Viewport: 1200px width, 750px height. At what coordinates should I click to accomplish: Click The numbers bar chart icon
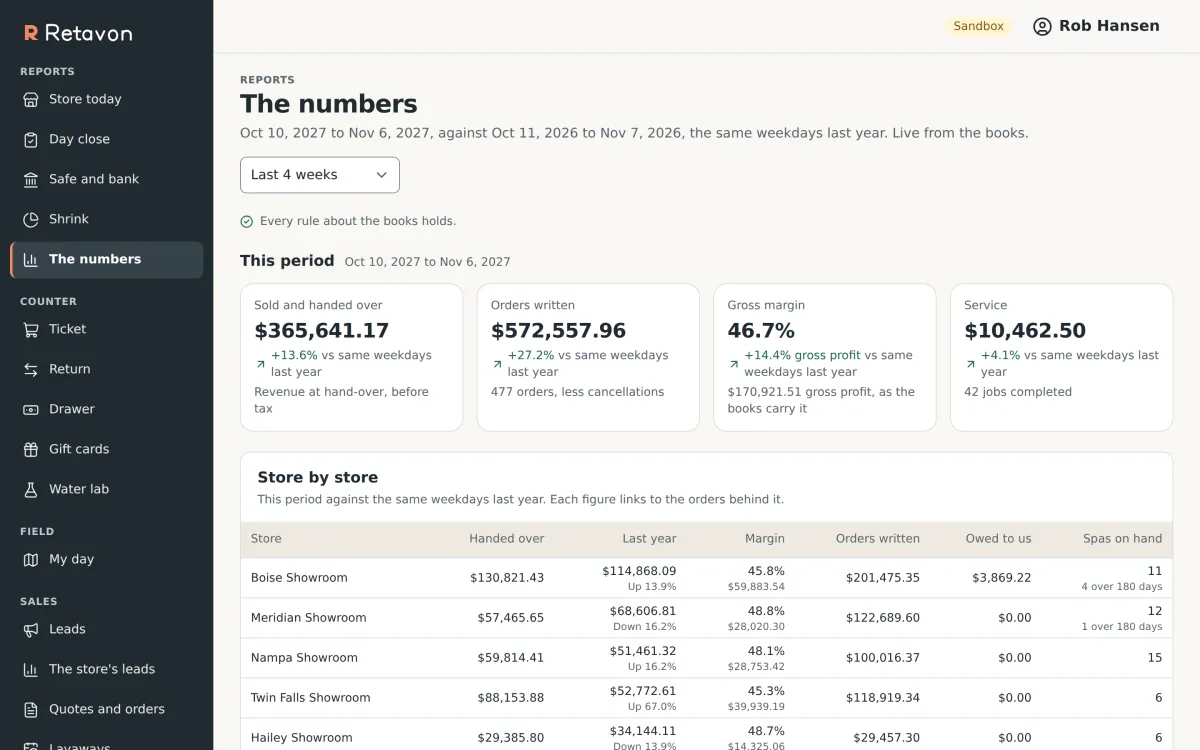31,259
